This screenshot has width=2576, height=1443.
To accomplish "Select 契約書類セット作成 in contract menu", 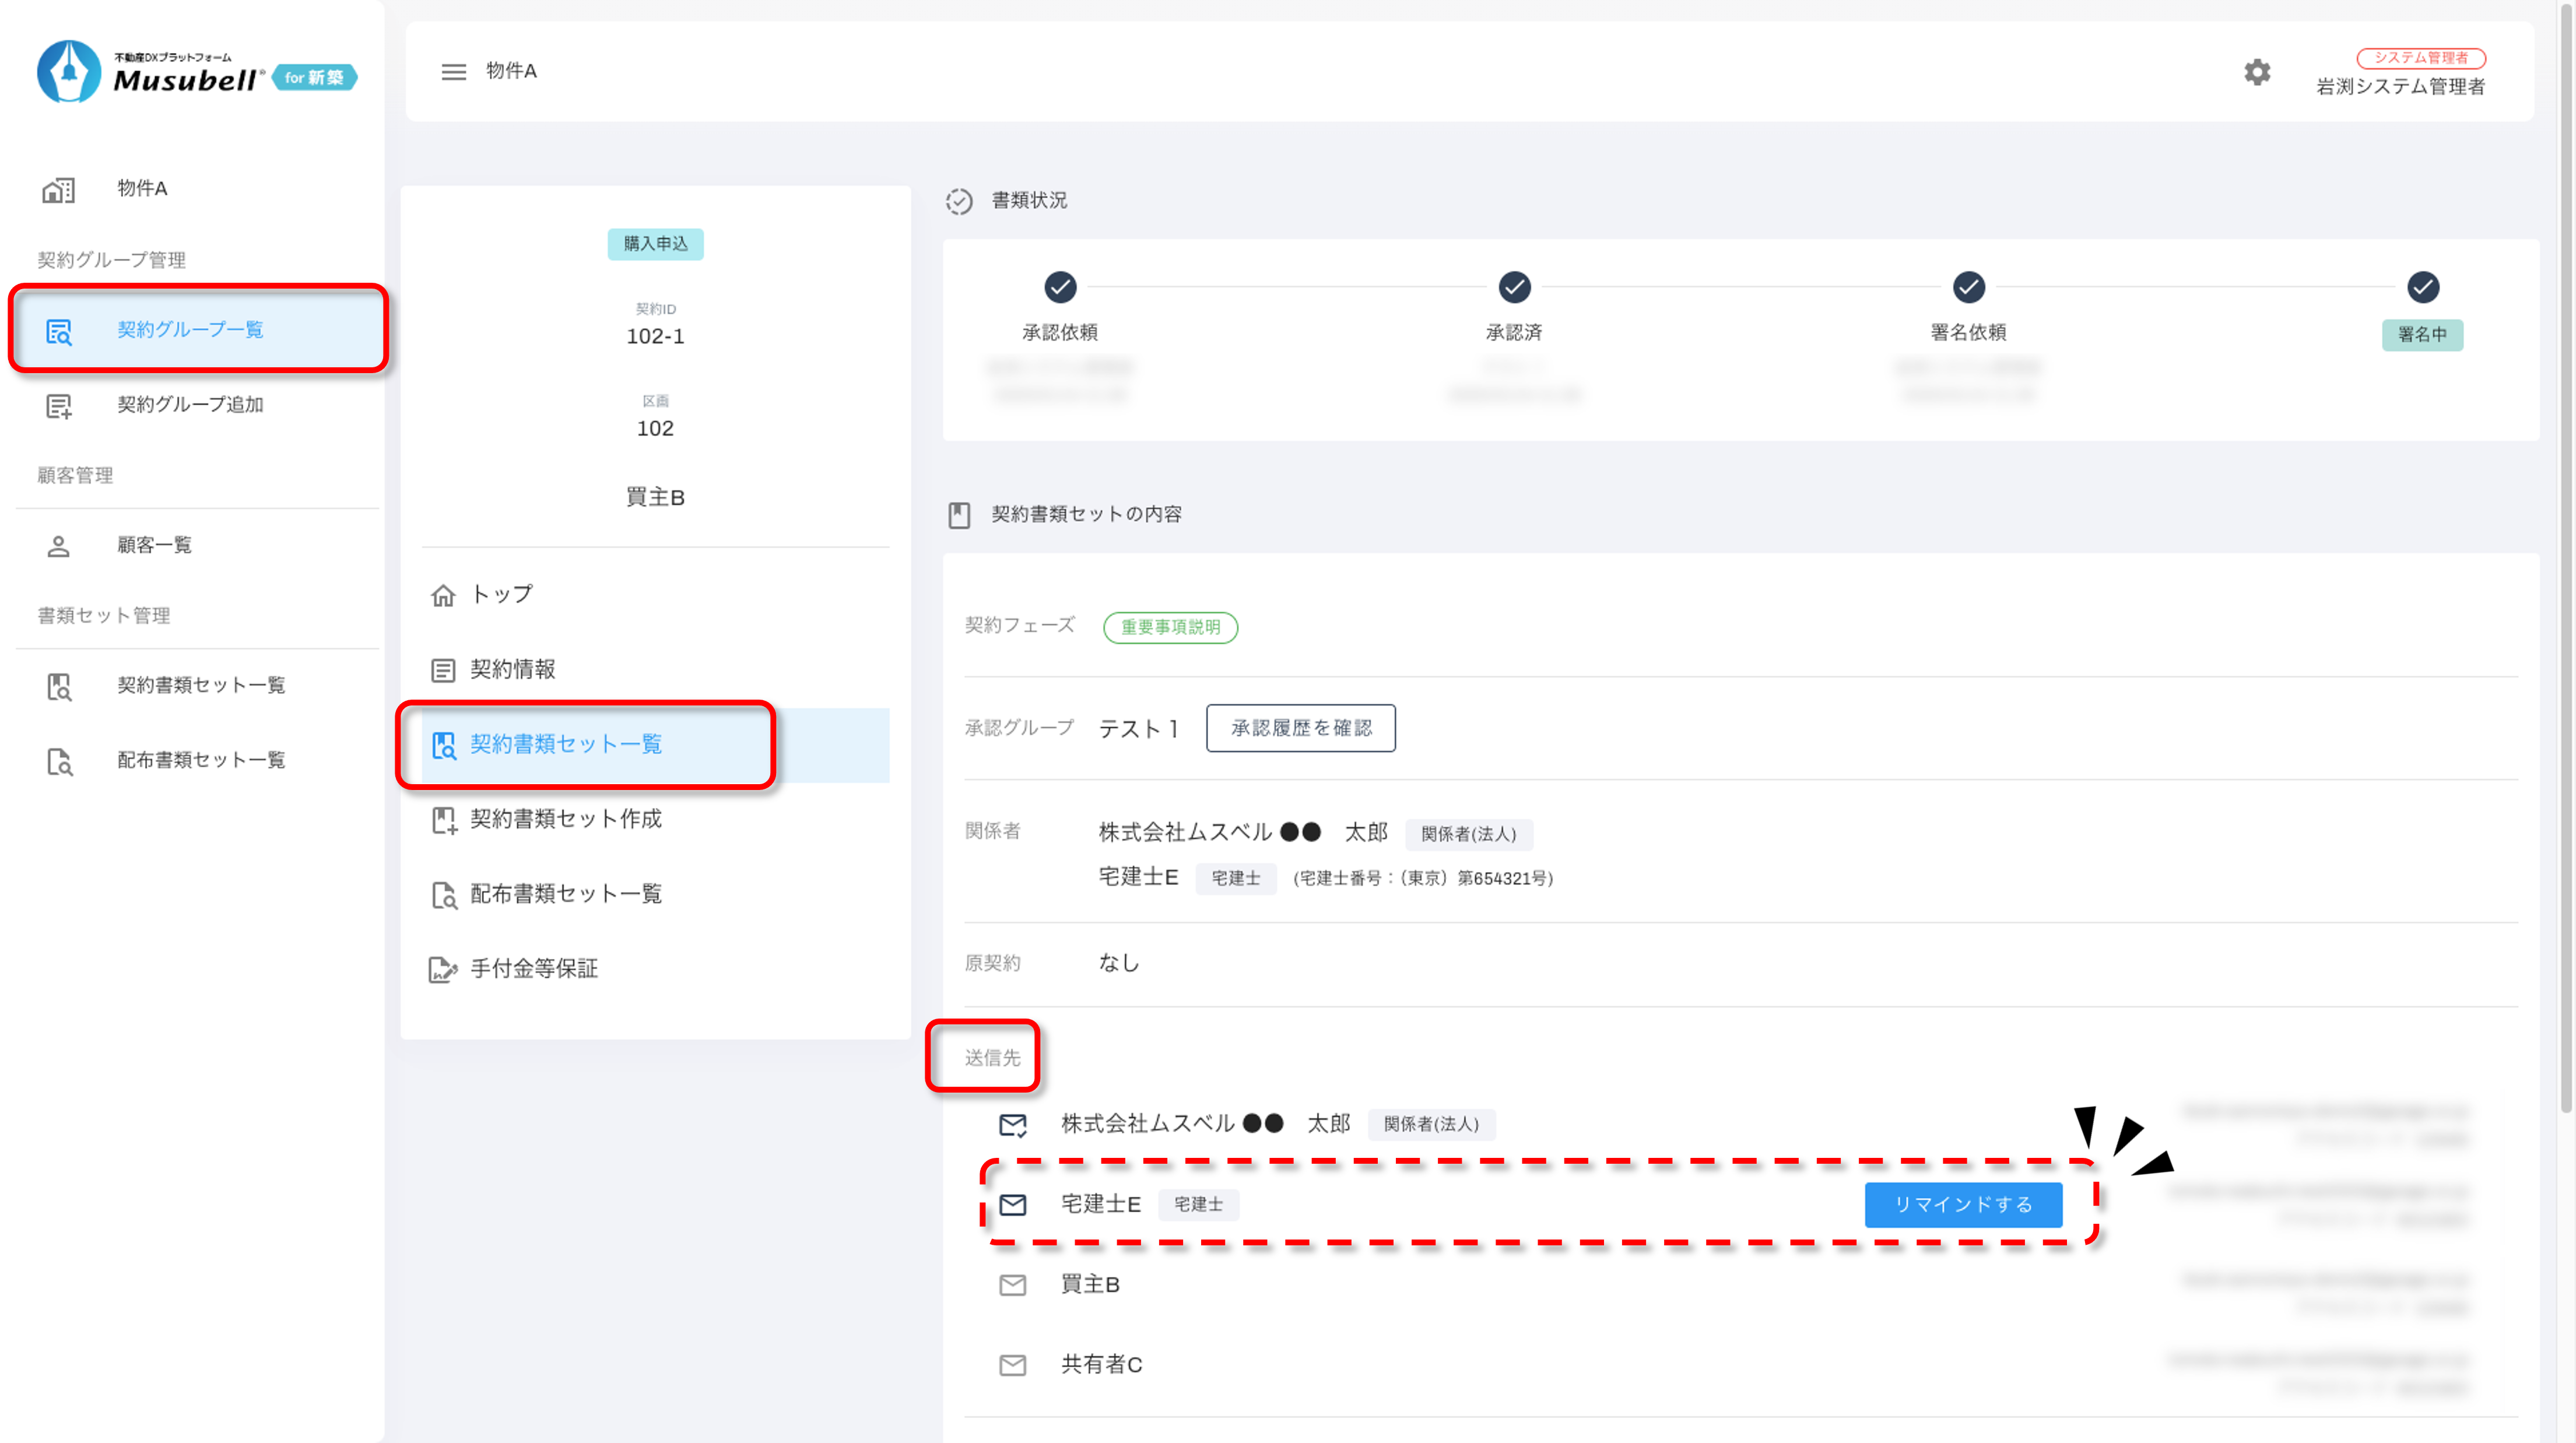I will 565,819.
